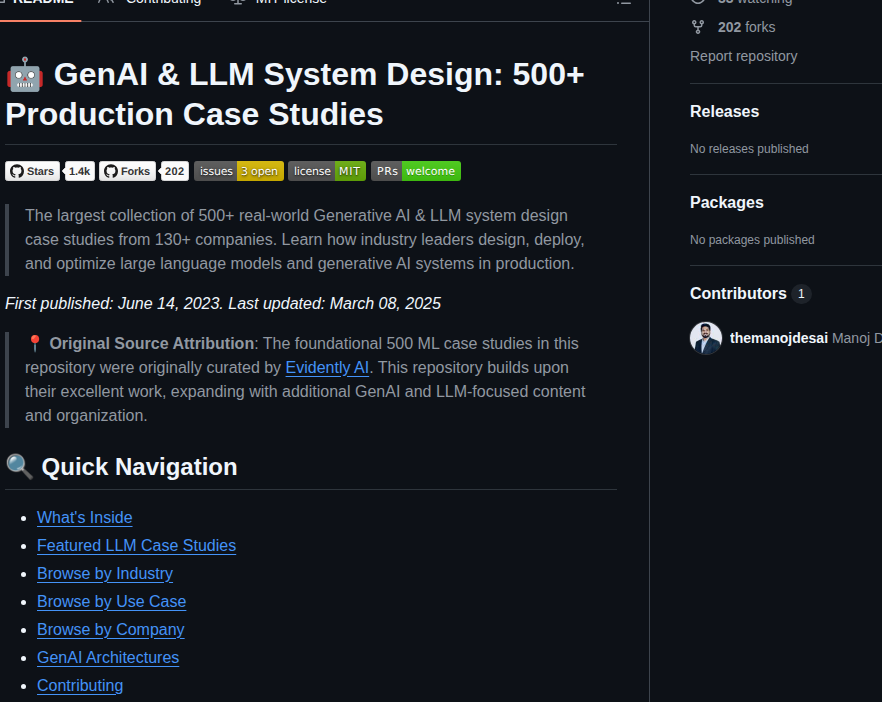
Task: Go to Browse by Industry
Action: coord(105,574)
